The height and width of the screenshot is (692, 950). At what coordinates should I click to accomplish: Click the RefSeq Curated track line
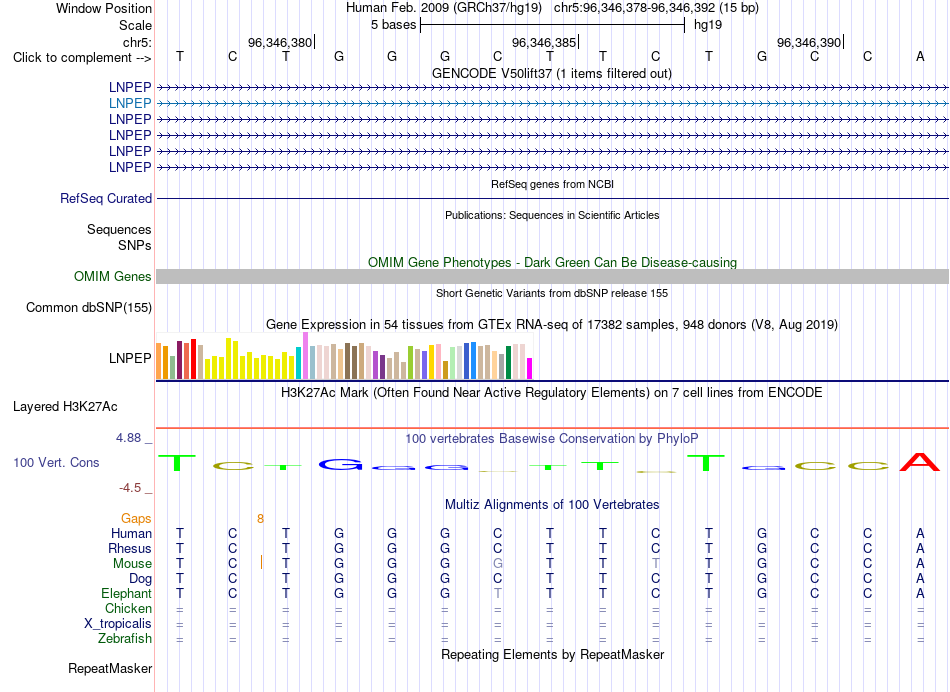(x=552, y=199)
